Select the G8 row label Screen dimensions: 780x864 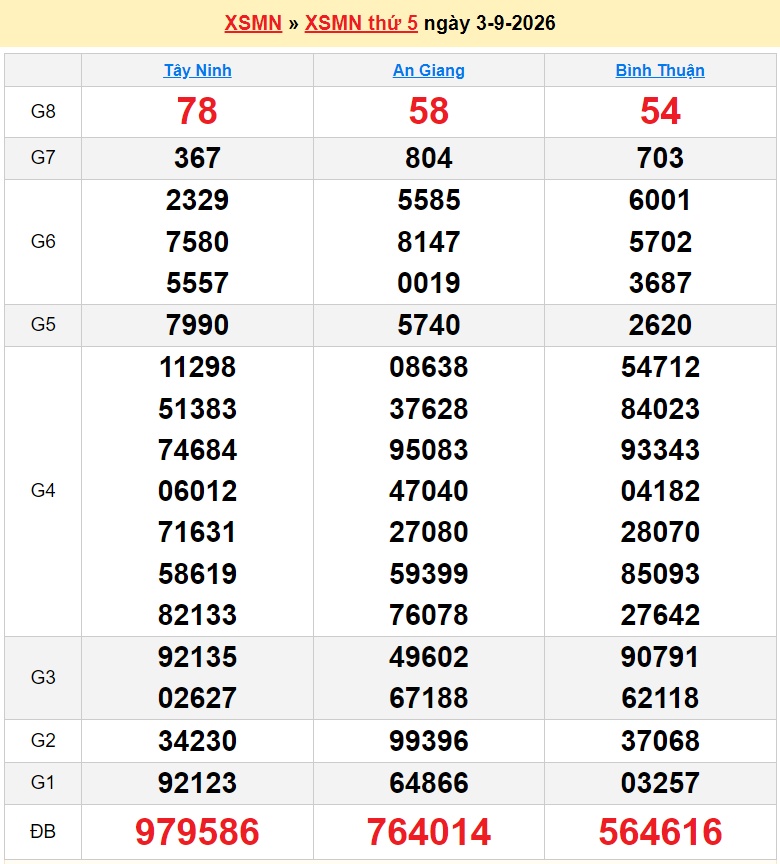click(x=43, y=111)
